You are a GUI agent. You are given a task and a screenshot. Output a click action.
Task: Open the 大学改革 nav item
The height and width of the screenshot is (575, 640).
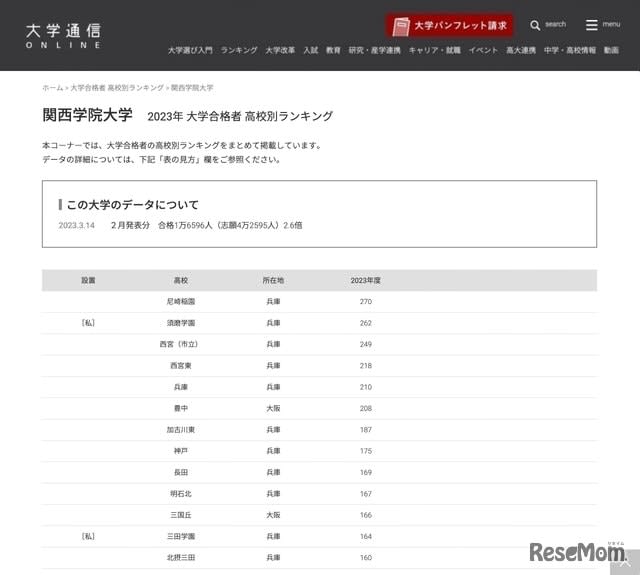(280, 50)
